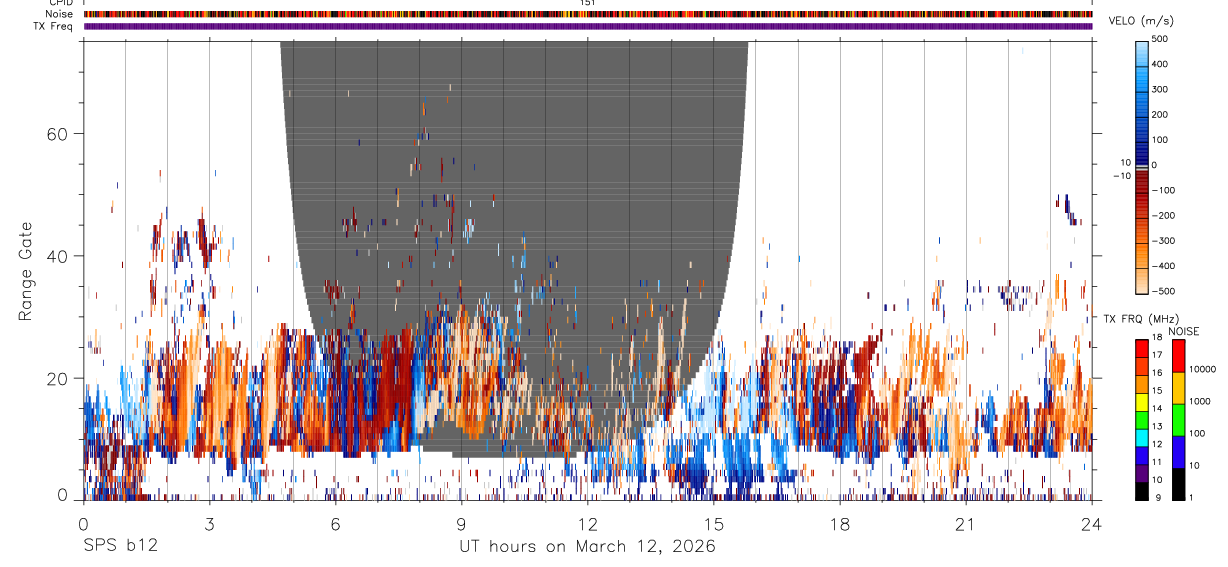Screen dimensions: 1228x567
Task: Pick the green swatch in NOISE legend
Action: tap(1178, 420)
